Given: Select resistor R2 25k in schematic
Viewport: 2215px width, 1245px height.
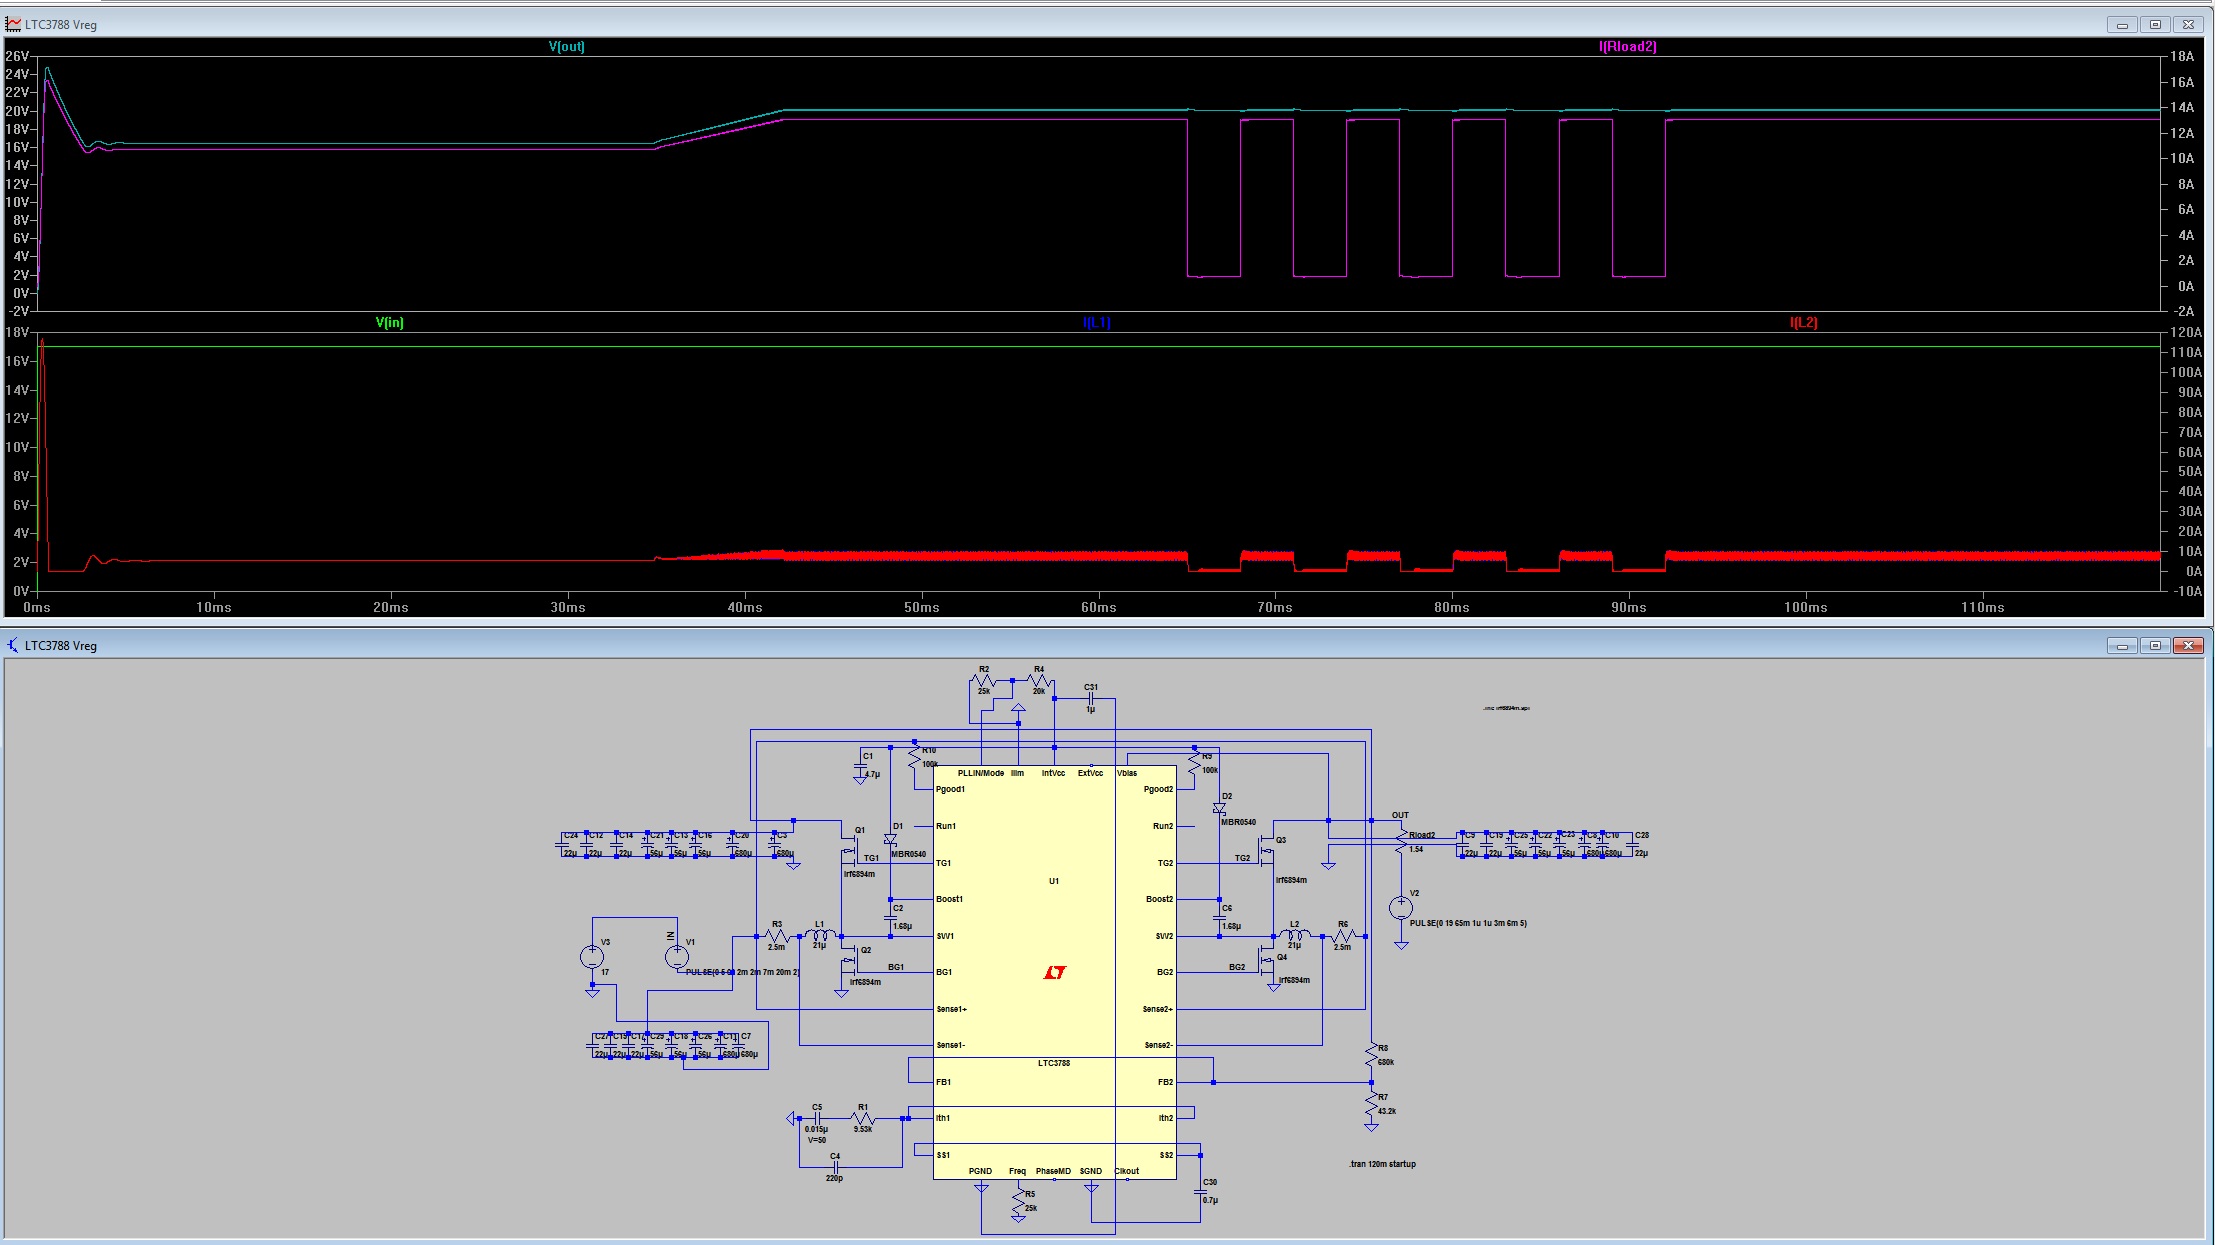Looking at the screenshot, I should [x=984, y=681].
